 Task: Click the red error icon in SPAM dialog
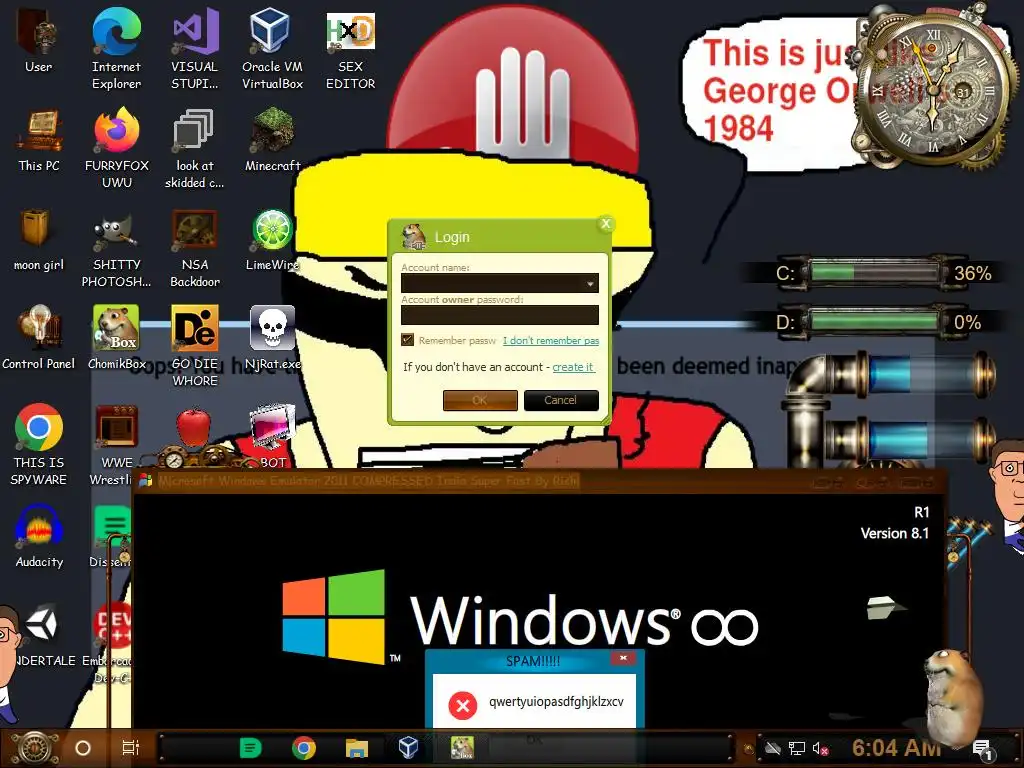pyautogui.click(x=462, y=705)
